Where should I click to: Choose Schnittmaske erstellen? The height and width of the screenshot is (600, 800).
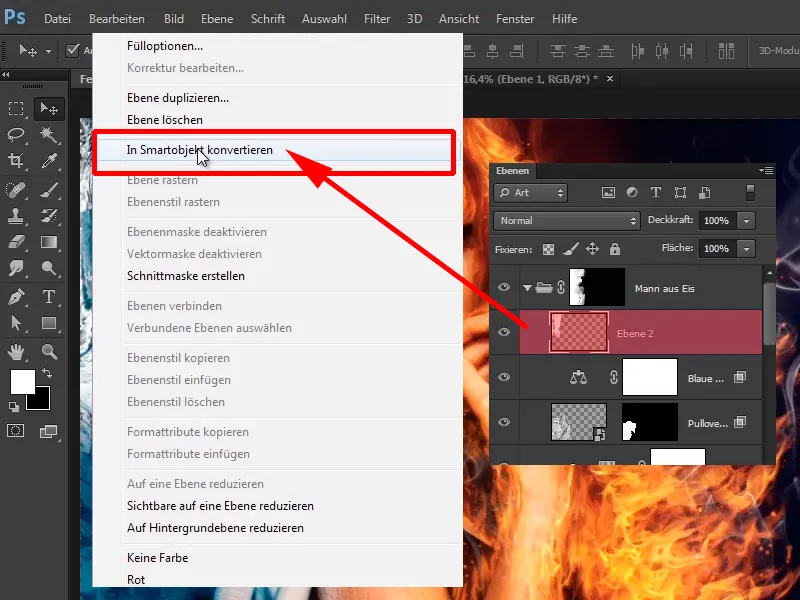186,276
